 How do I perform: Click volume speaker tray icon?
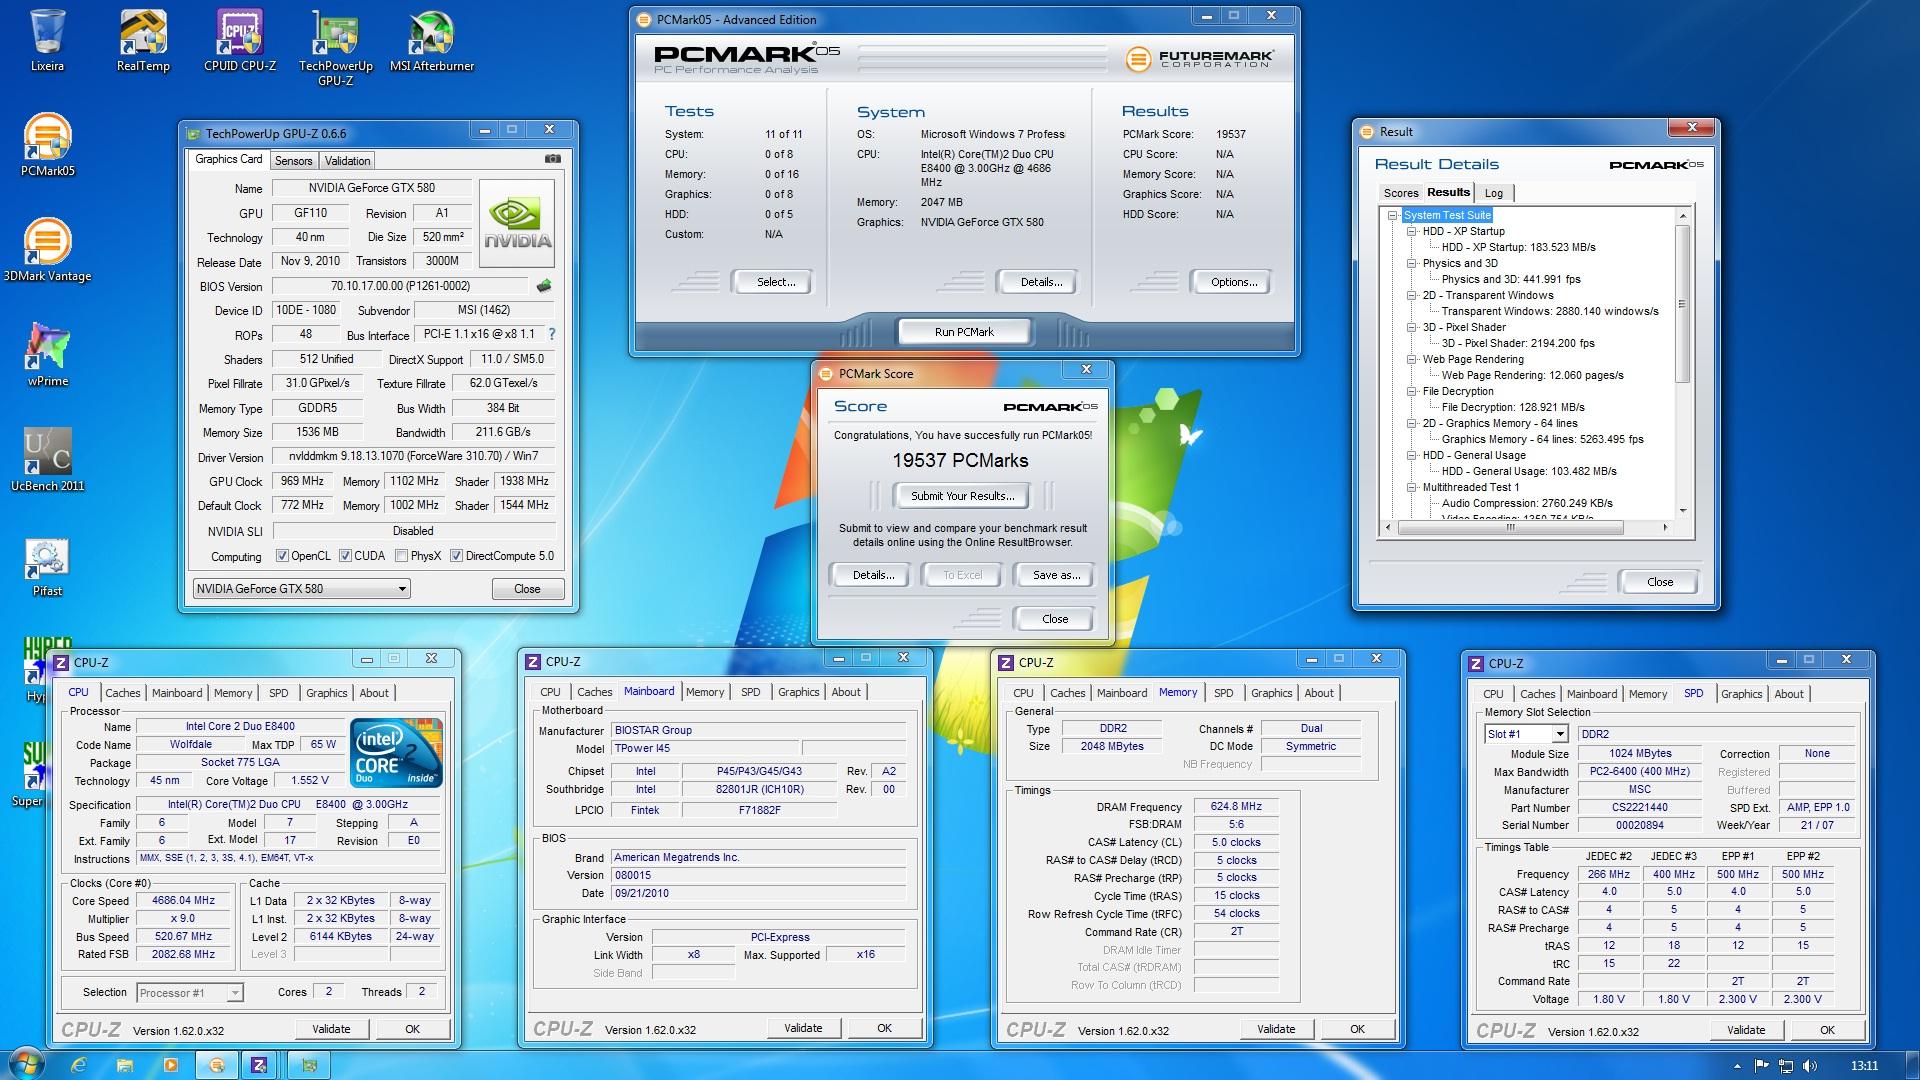click(x=1810, y=1067)
